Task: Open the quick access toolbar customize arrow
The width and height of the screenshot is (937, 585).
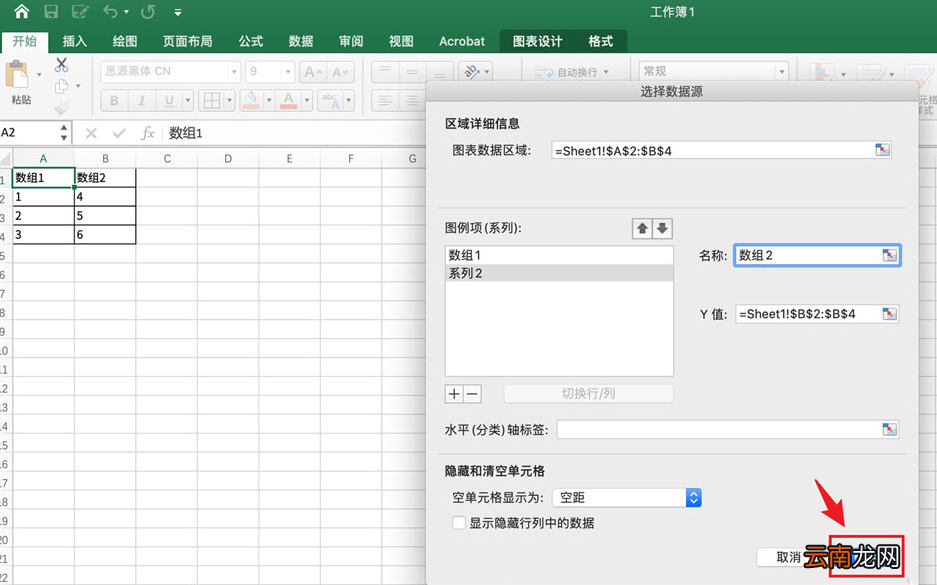Action: 177,12
